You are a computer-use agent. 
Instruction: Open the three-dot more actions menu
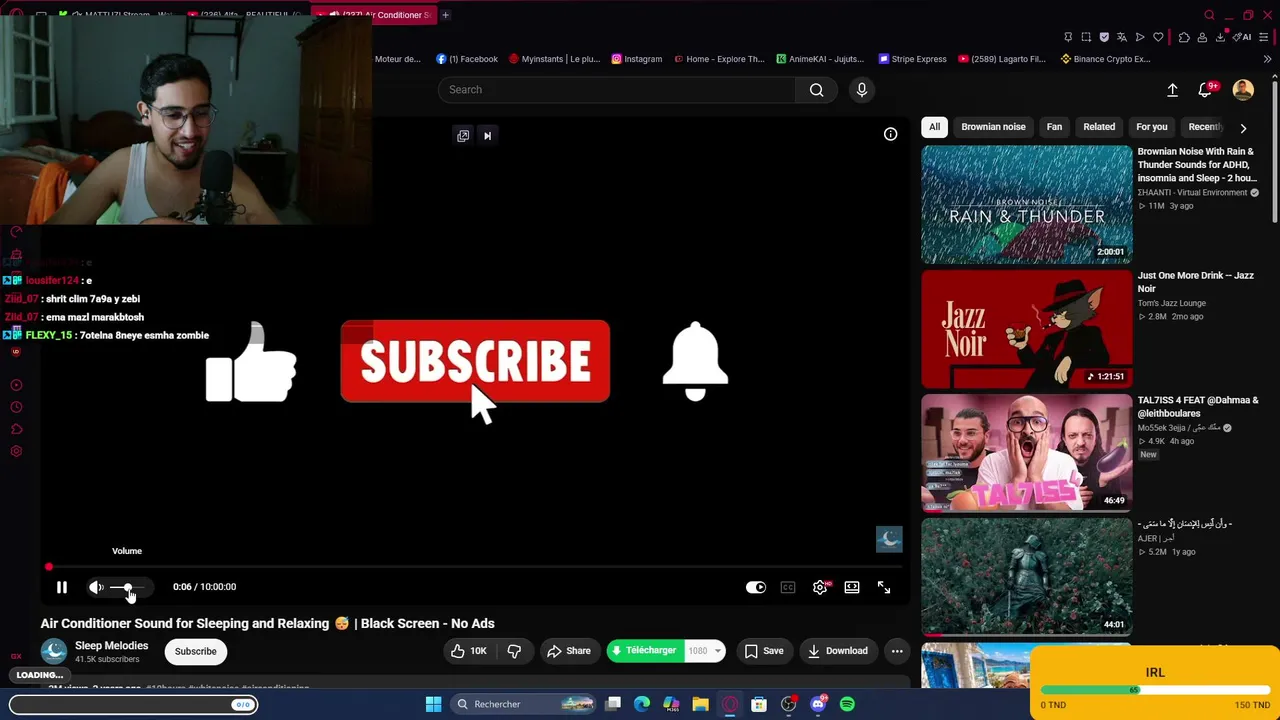point(897,651)
